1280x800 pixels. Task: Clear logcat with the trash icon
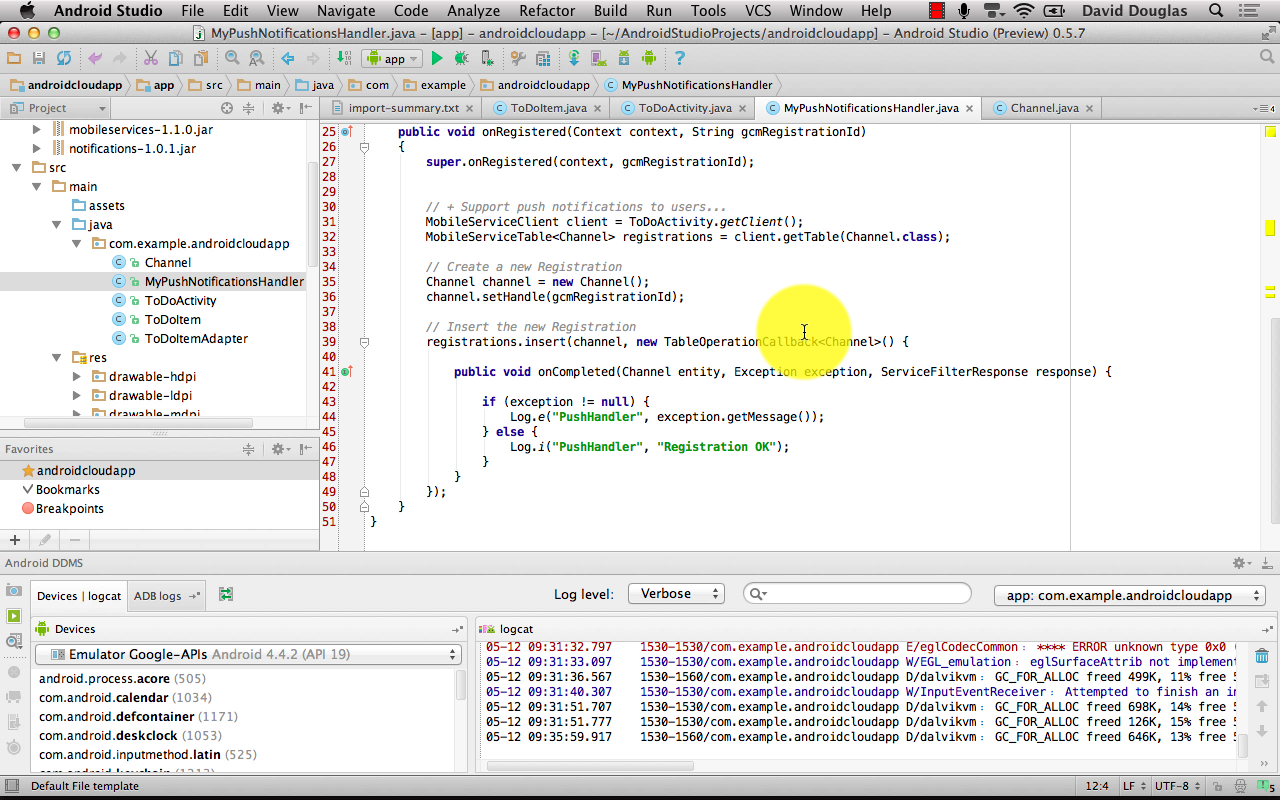coord(1262,656)
